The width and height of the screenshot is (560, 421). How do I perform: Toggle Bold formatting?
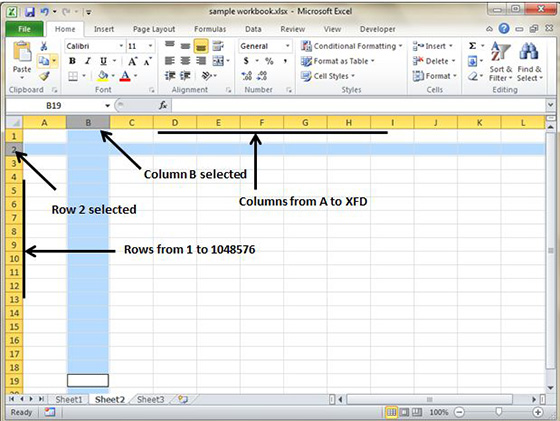tap(72, 61)
